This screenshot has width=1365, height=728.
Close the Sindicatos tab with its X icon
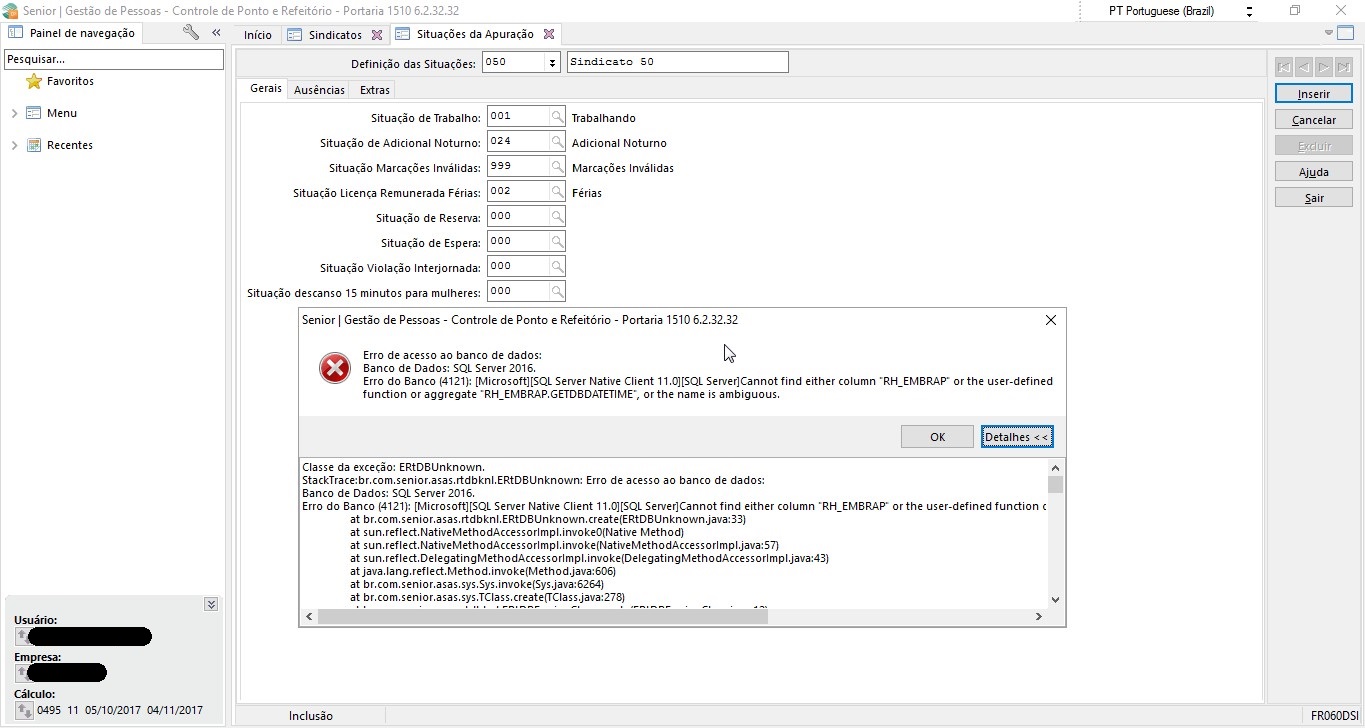point(377,35)
